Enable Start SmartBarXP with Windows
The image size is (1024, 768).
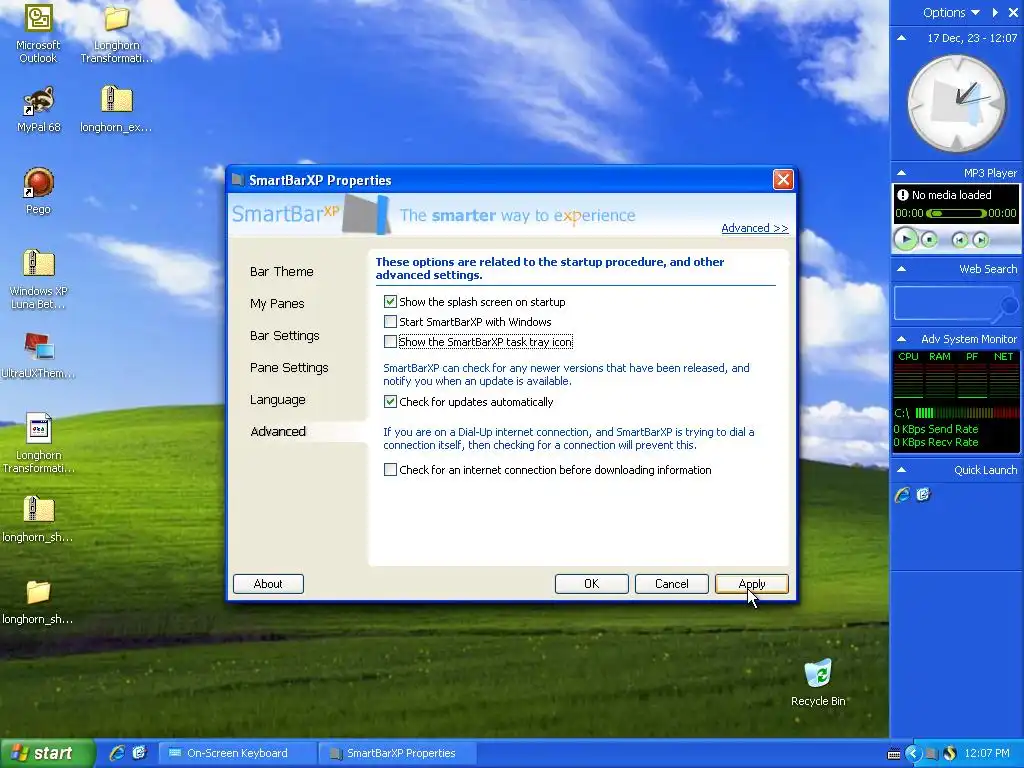point(390,322)
